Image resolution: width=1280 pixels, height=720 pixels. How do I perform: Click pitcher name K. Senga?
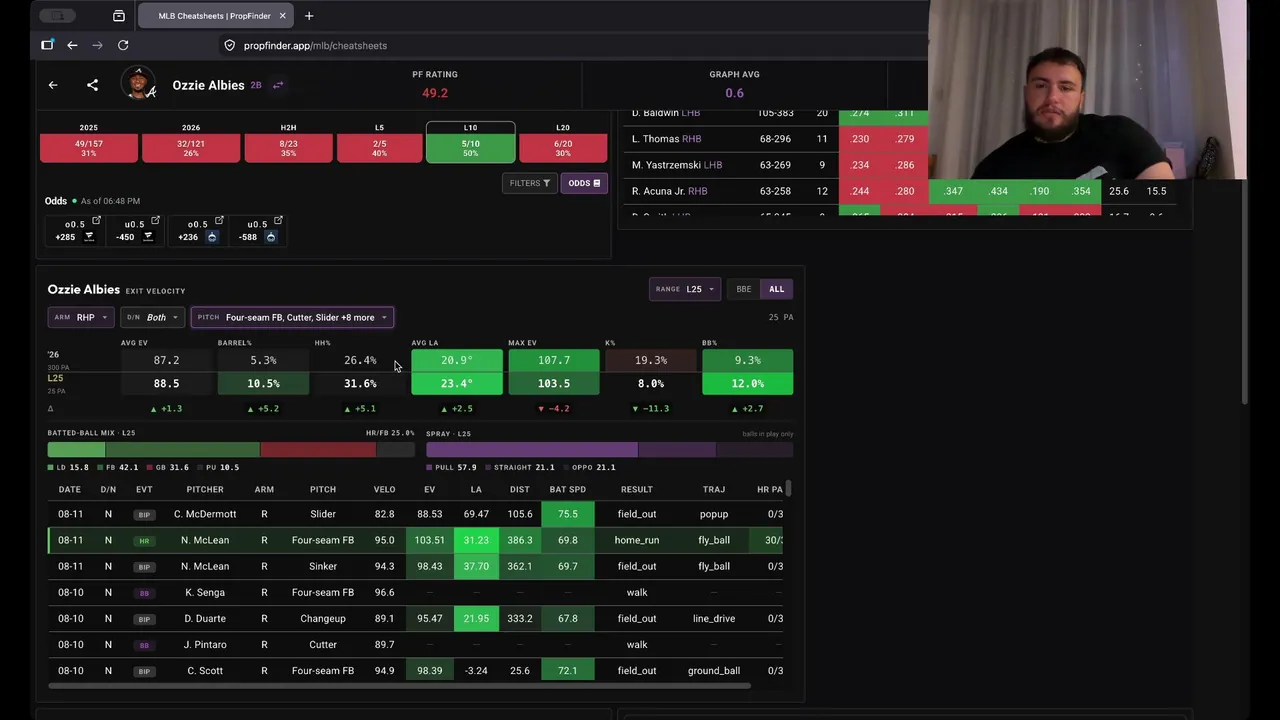[205, 592]
